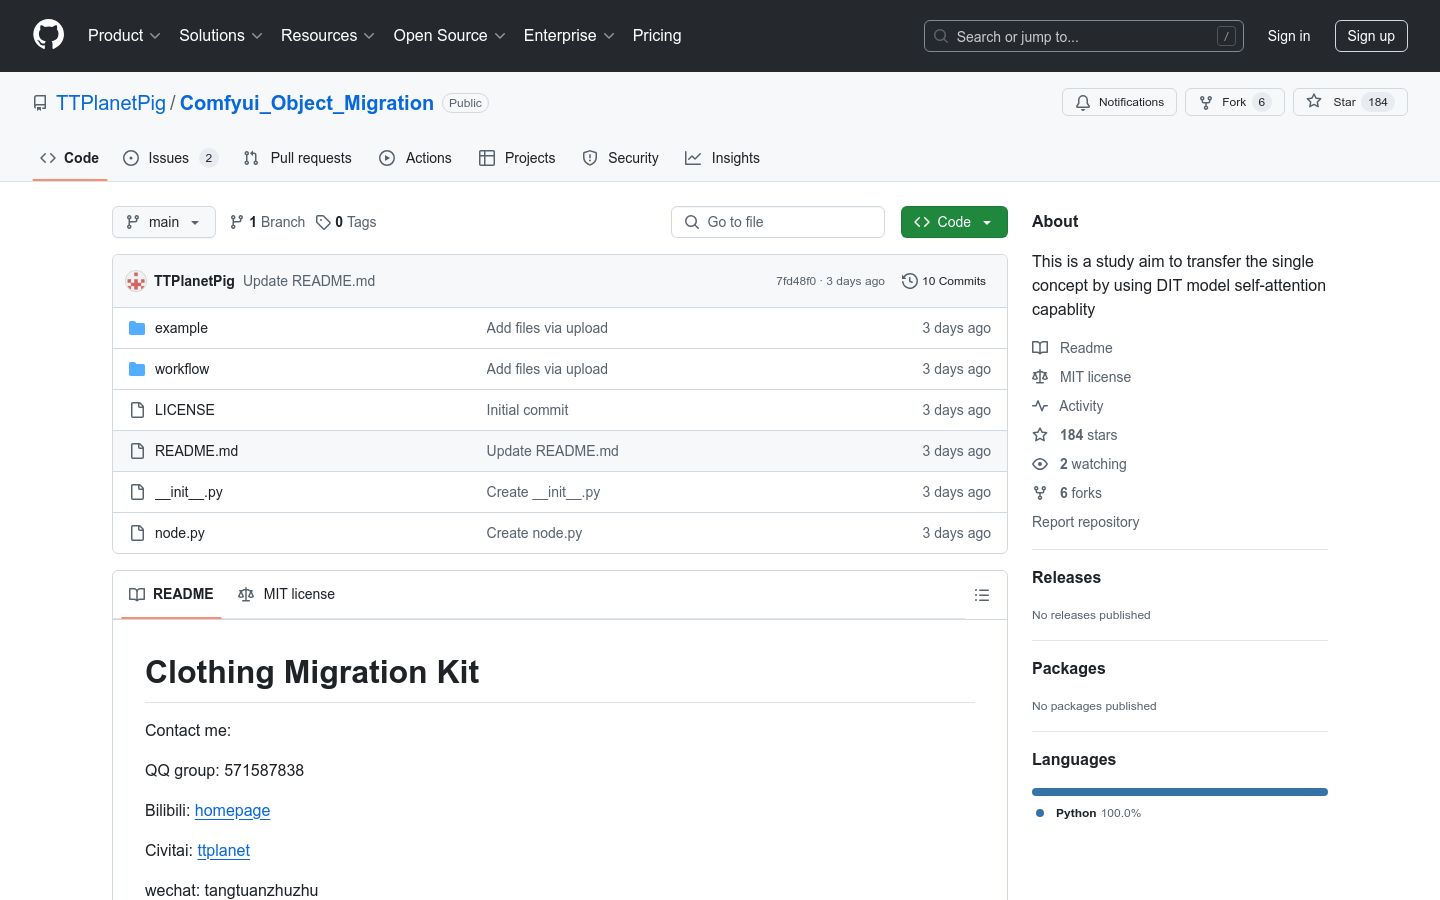1440x900 pixels.
Task: Open the GitHub home logo
Action: pyautogui.click(x=49, y=36)
